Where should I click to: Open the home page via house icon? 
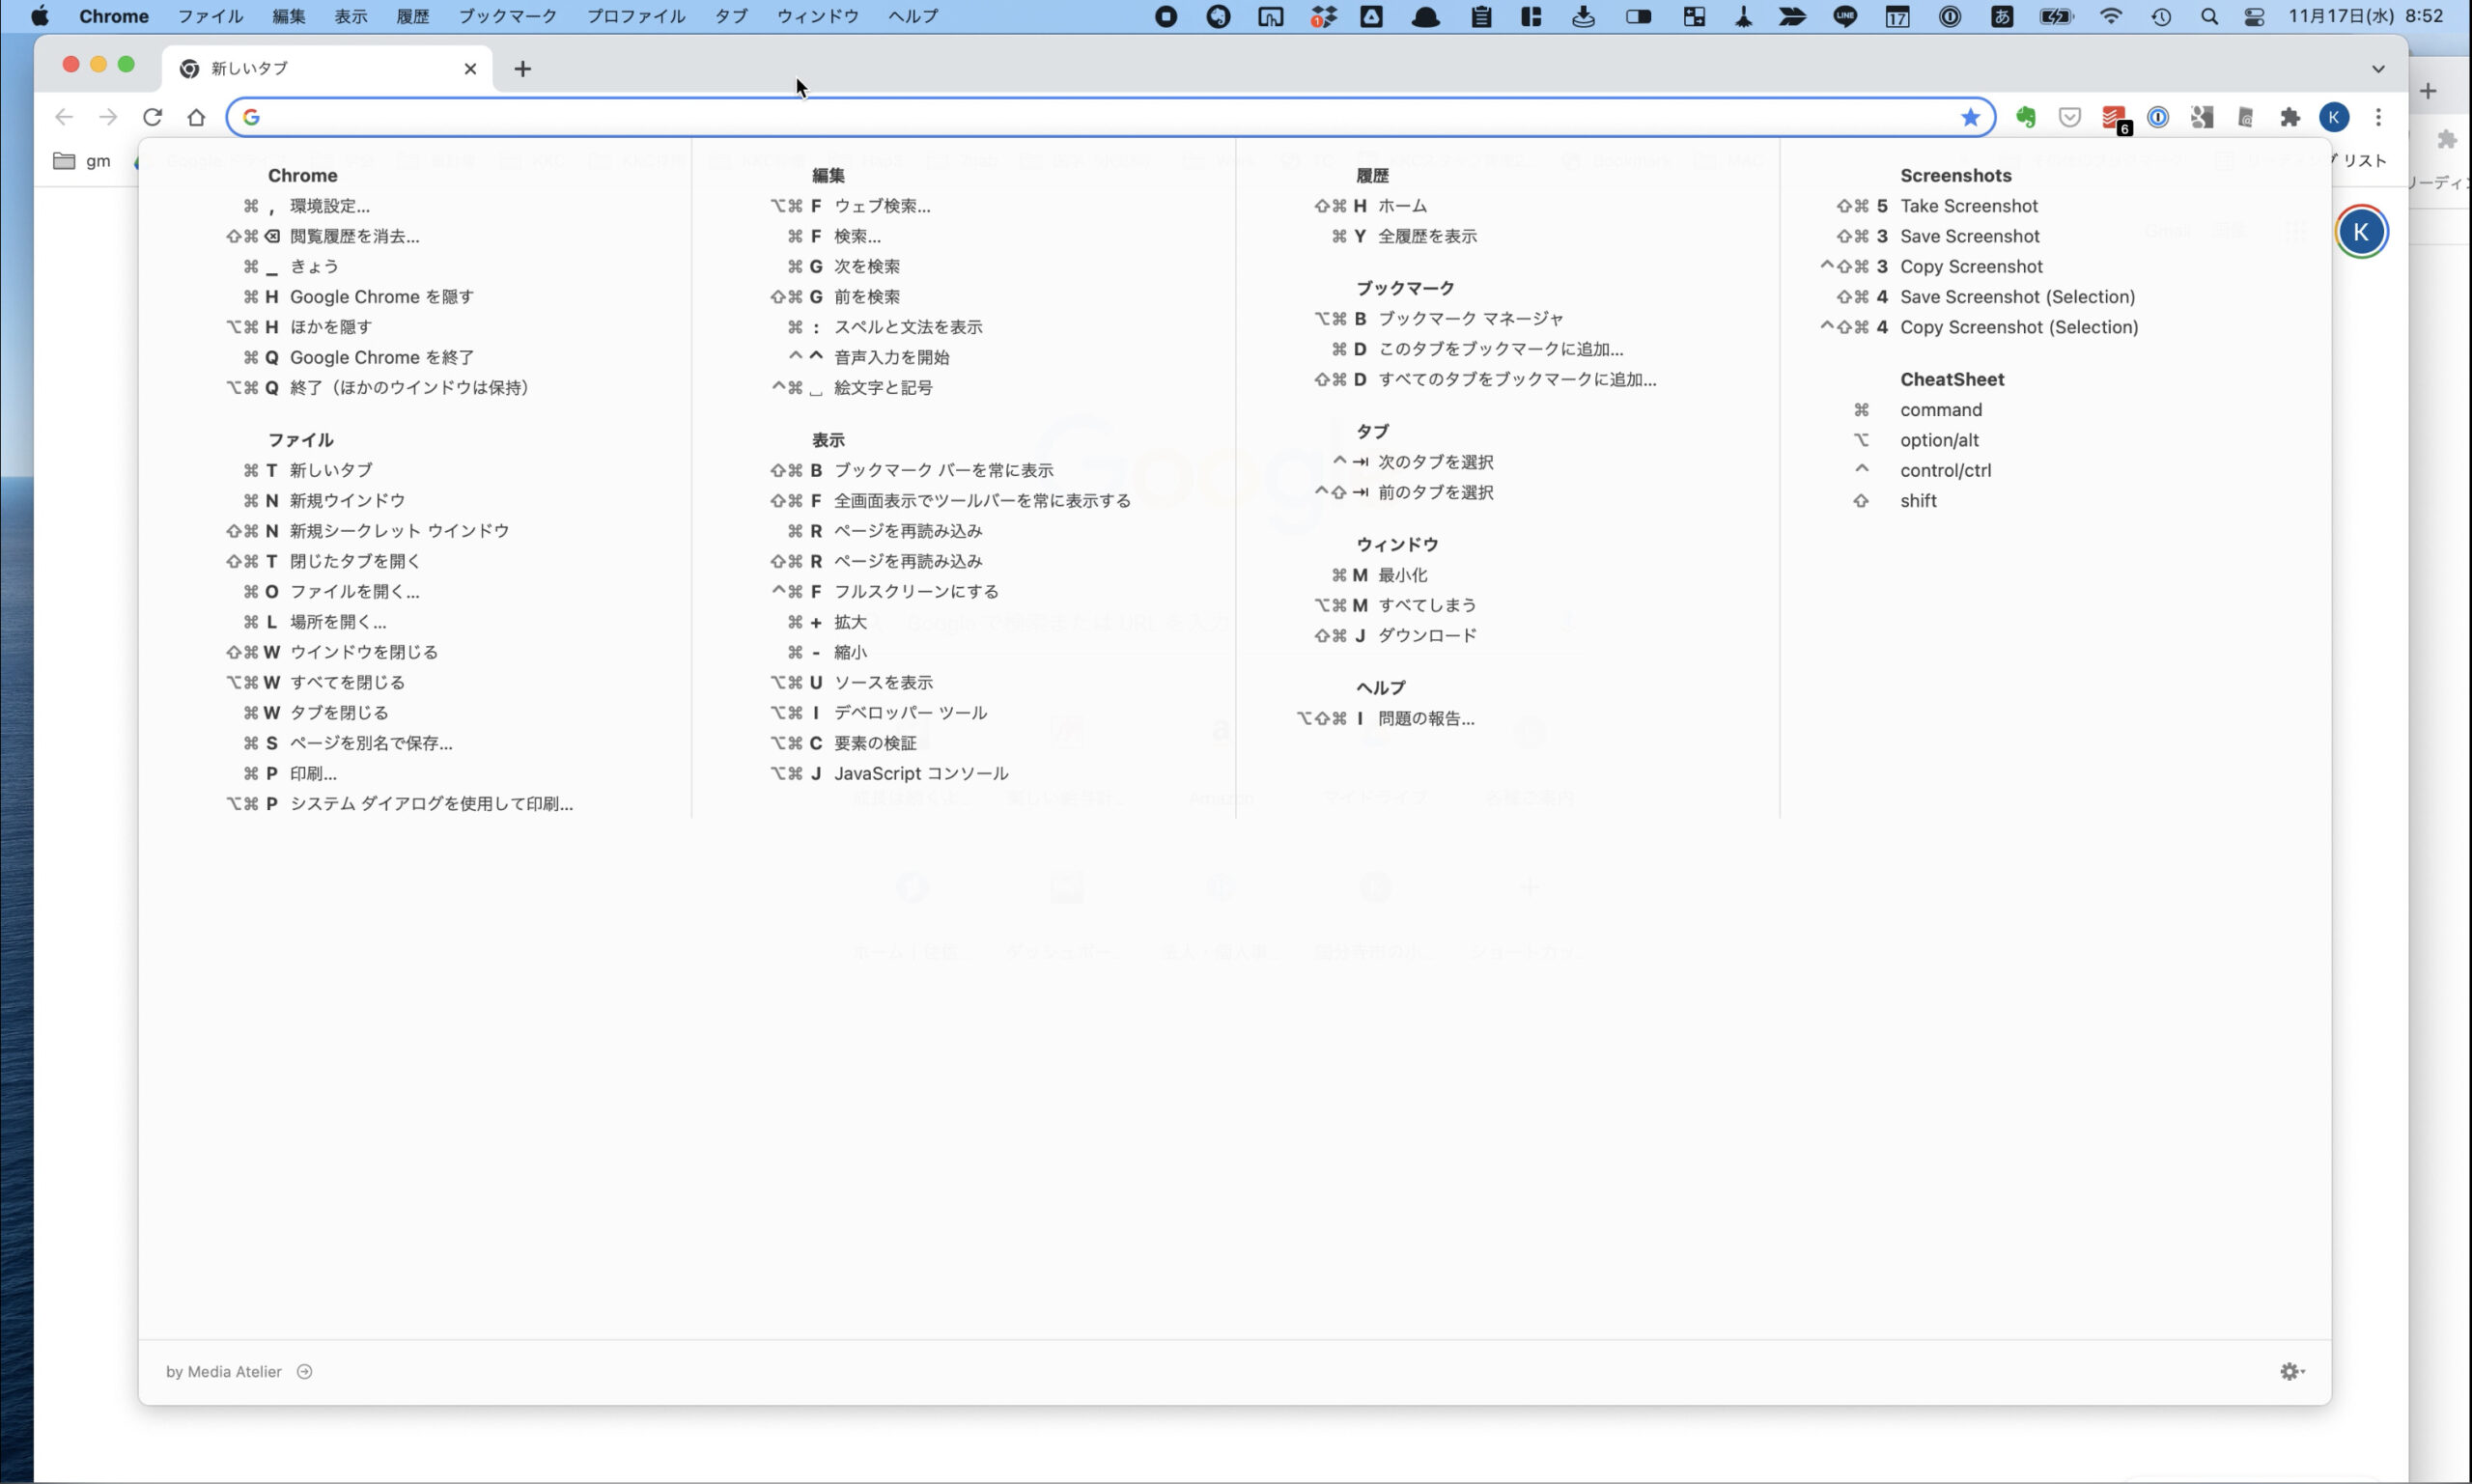point(196,117)
